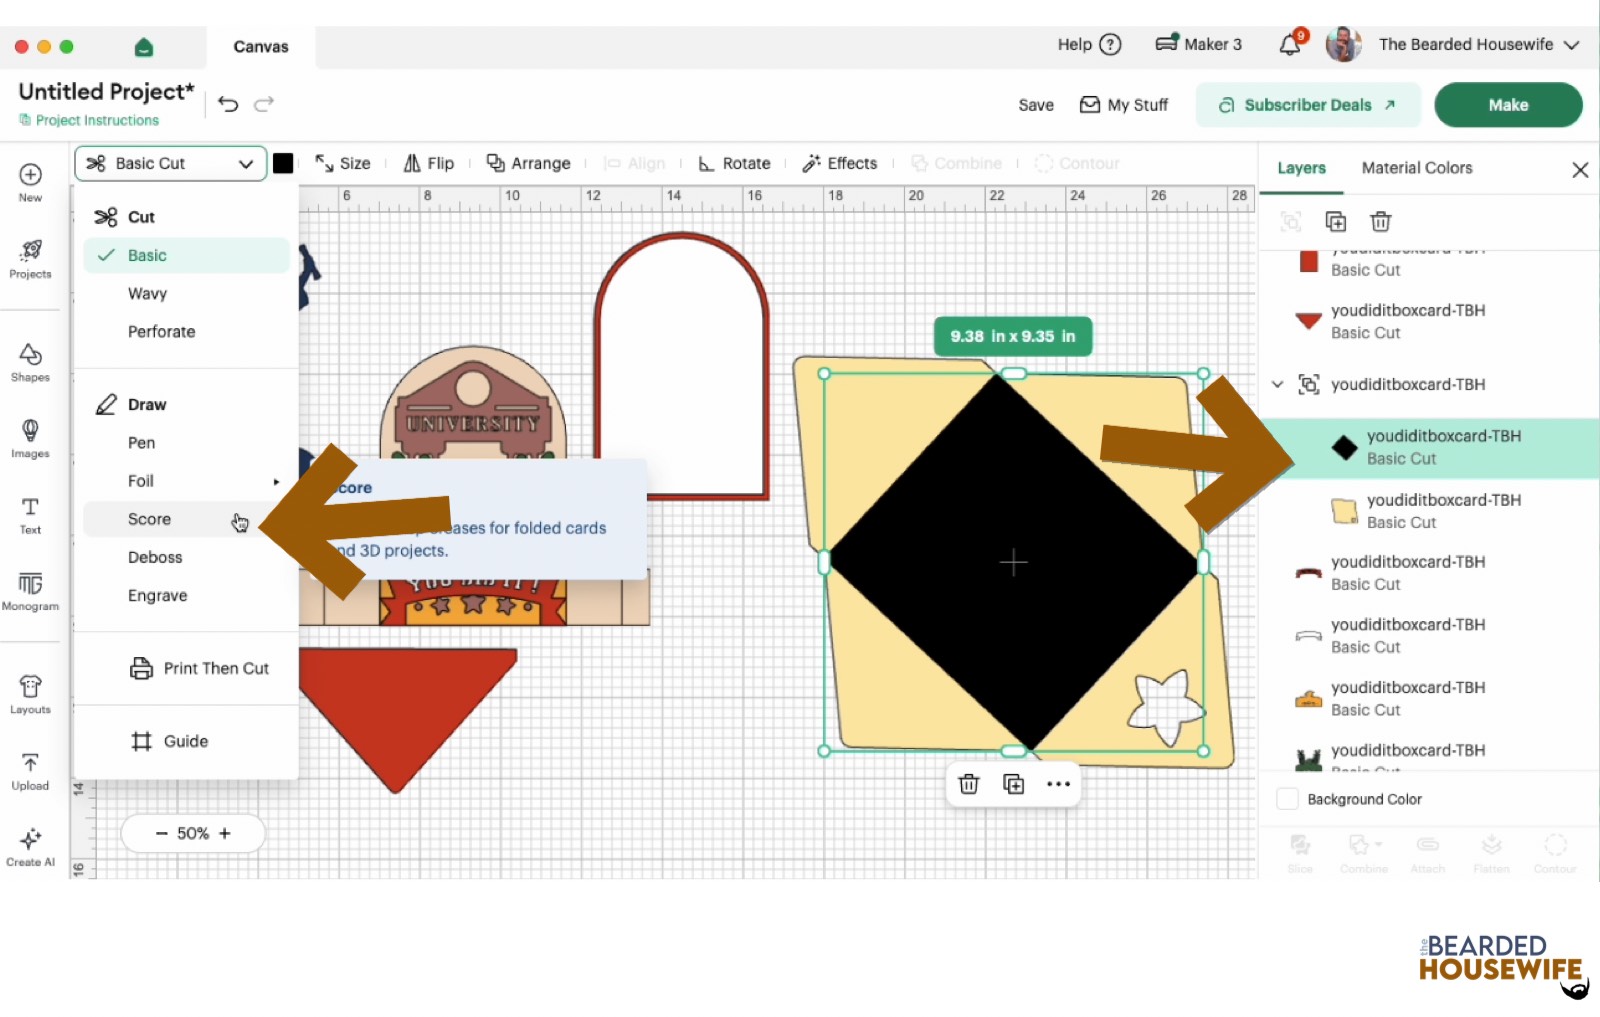Switch to Layers tab
The width and height of the screenshot is (1600, 1017).
click(x=1301, y=168)
